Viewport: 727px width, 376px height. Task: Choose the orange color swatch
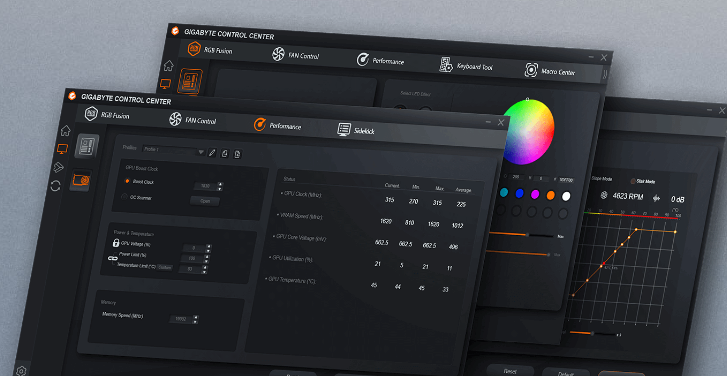[550, 195]
